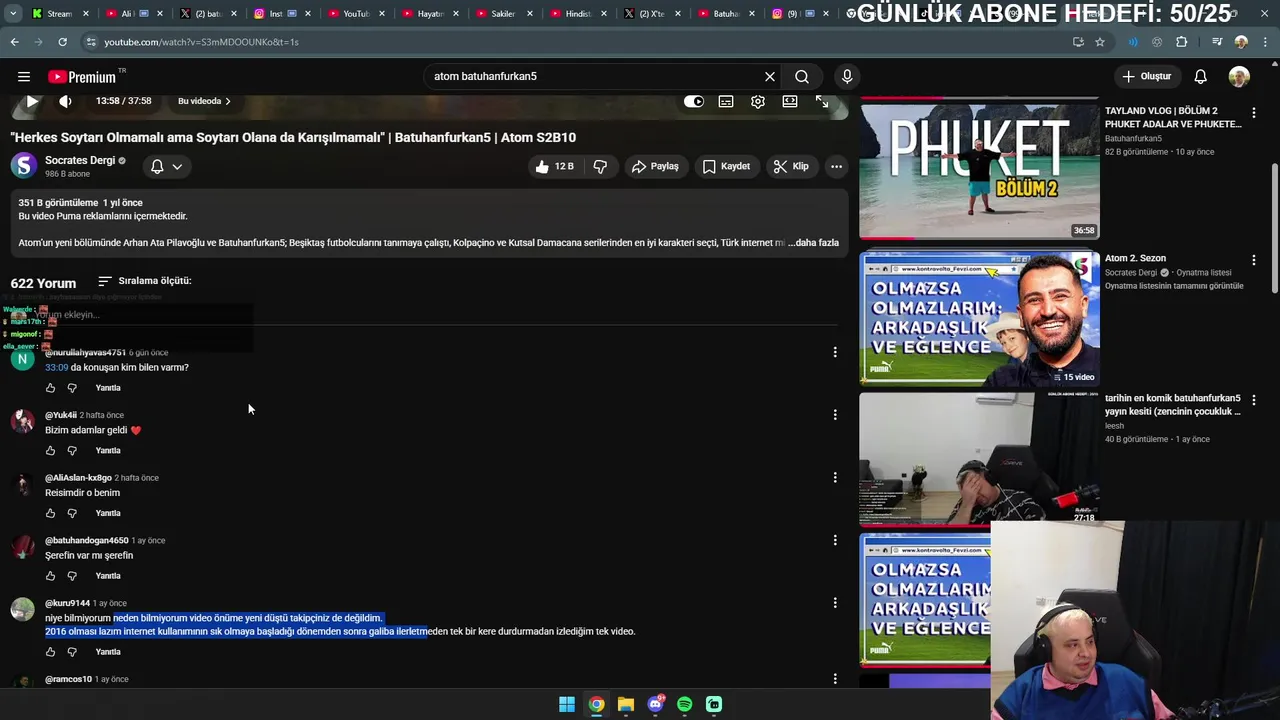Viewport: 1280px width, 720px height.
Task: Dislike the video
Action: click(600, 167)
